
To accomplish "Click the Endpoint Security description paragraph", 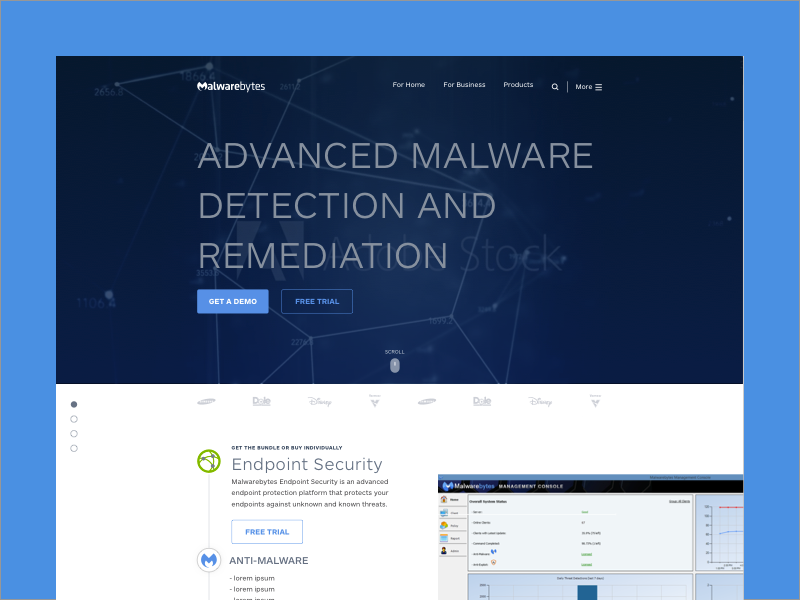I will coord(310,493).
